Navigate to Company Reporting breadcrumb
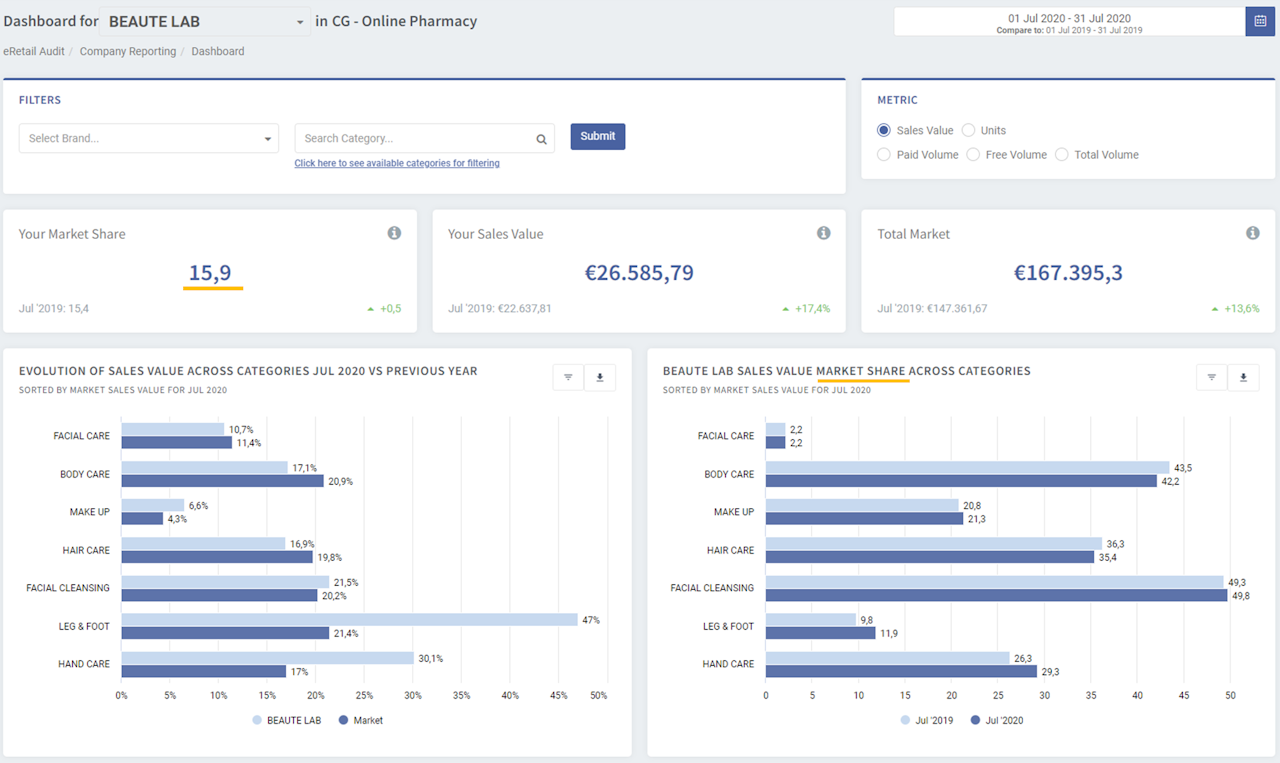This screenshot has height=763, width=1280. (x=128, y=51)
